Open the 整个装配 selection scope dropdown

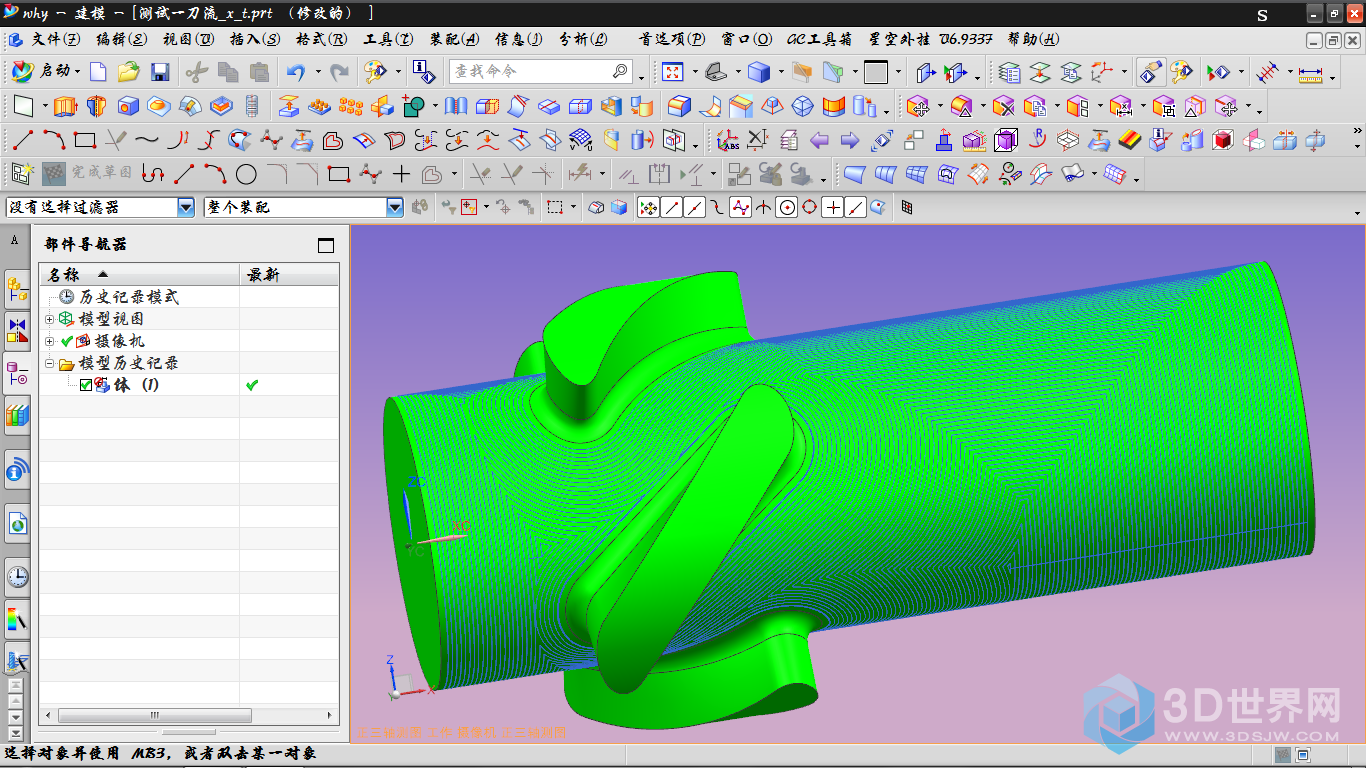(x=395, y=207)
